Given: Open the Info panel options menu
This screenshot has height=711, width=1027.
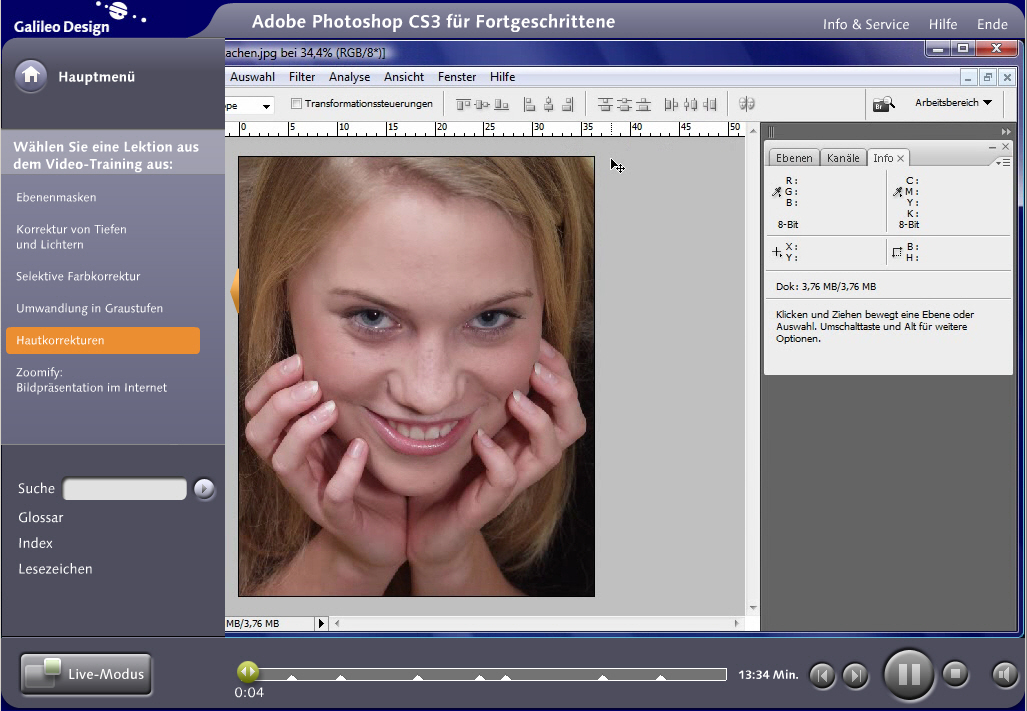Looking at the screenshot, I should (x=1003, y=162).
